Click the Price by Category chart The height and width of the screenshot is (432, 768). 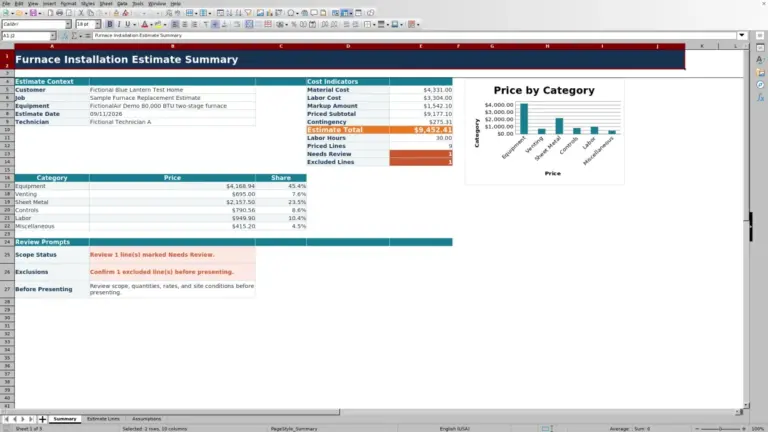[544, 131]
